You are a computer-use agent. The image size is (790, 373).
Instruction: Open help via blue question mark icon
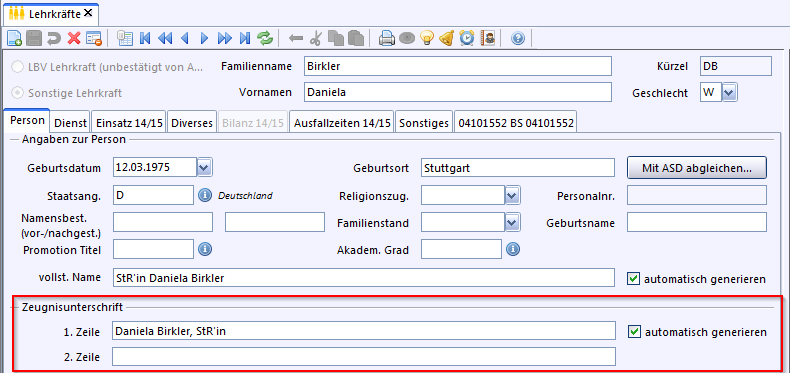click(518, 38)
